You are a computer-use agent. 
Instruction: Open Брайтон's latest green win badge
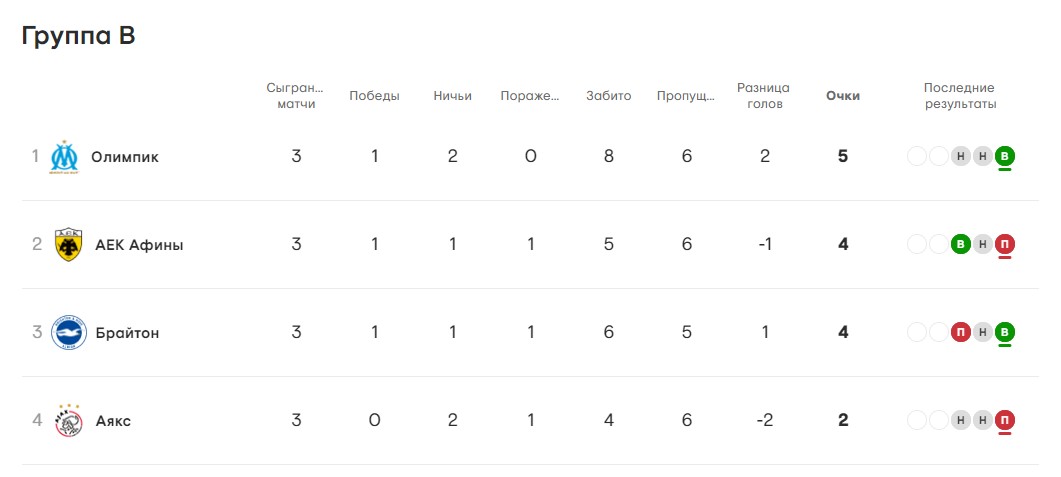tap(1005, 332)
